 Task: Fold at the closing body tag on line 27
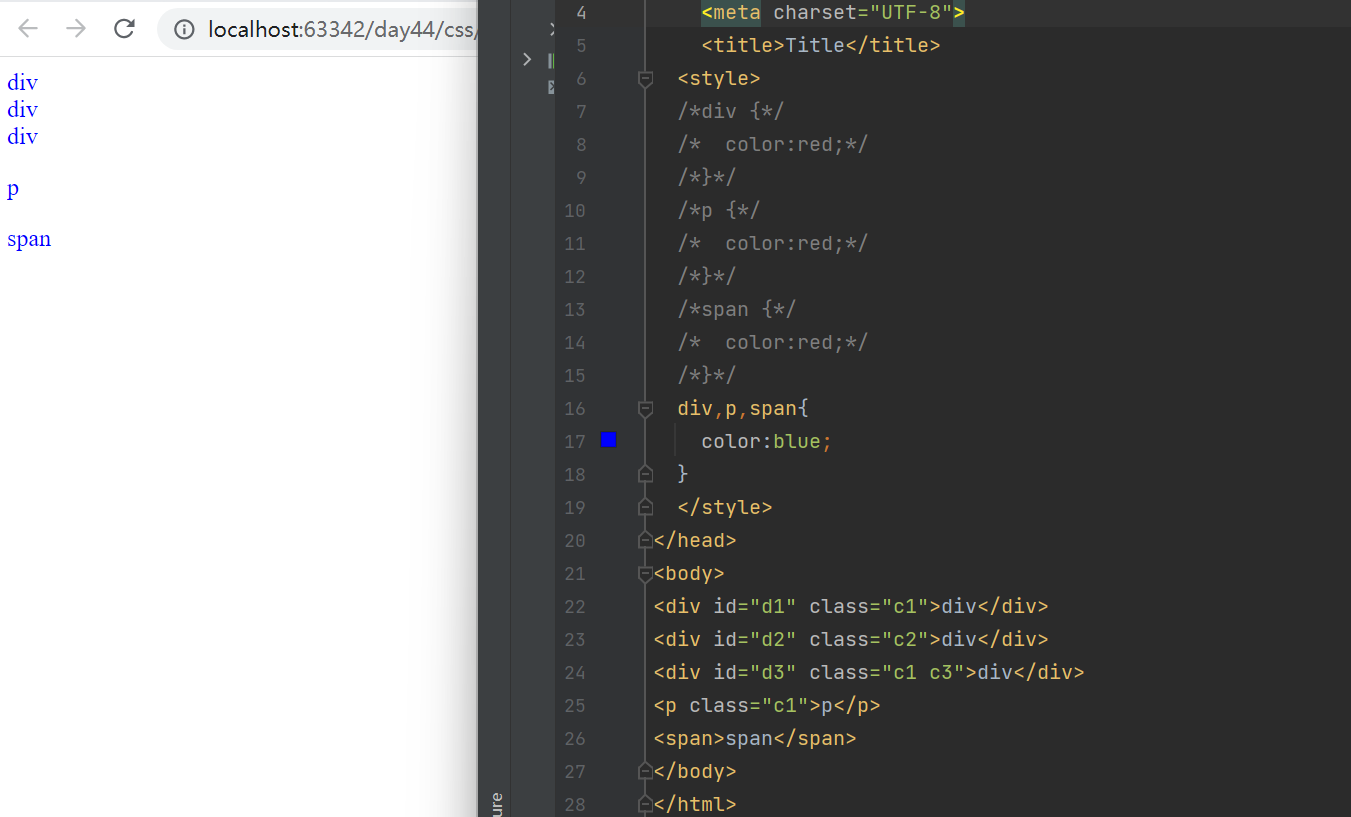click(645, 771)
